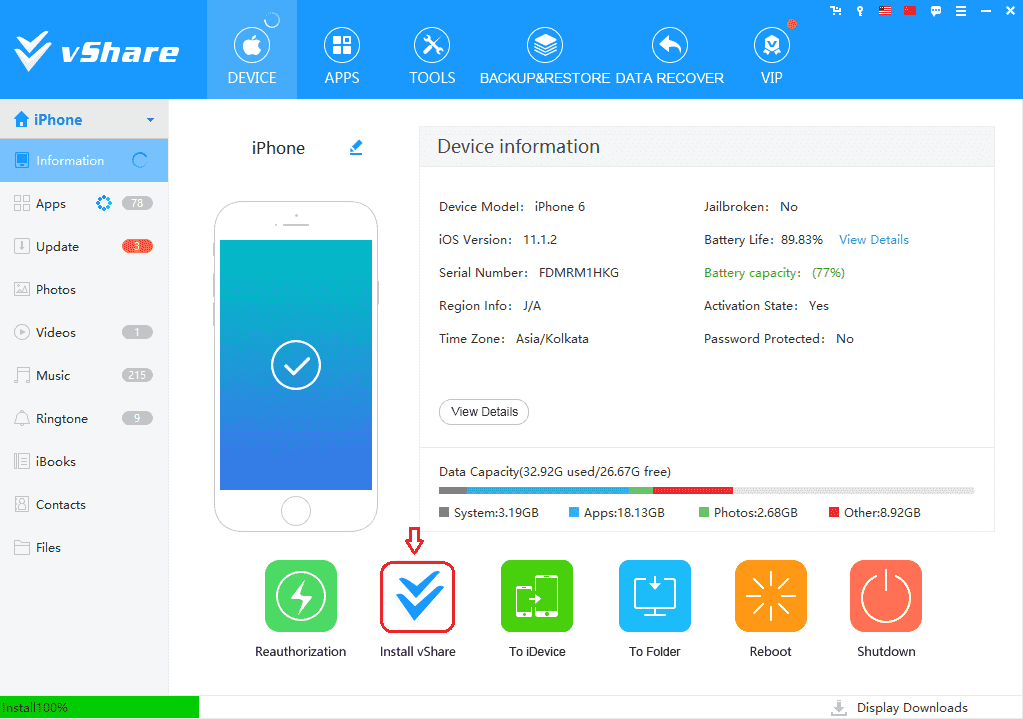This screenshot has height=719, width=1023.
Task: Click the home icon beside iPhone
Action: (x=22, y=119)
